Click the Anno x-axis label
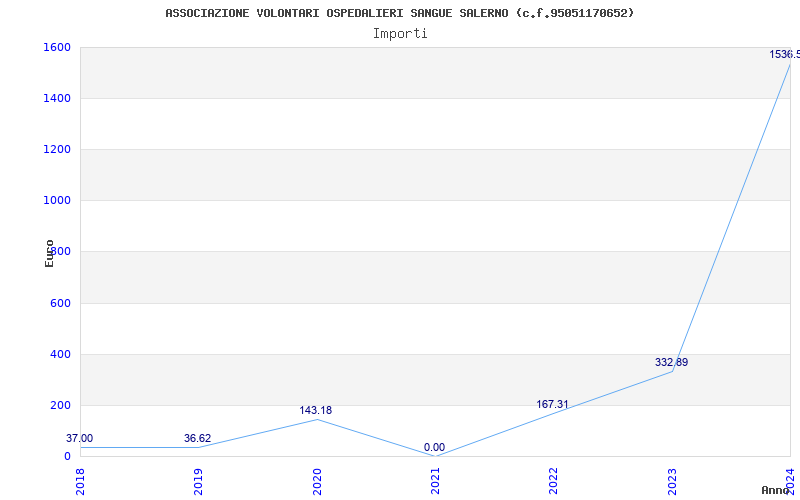This screenshot has width=800, height=500. tap(777, 490)
